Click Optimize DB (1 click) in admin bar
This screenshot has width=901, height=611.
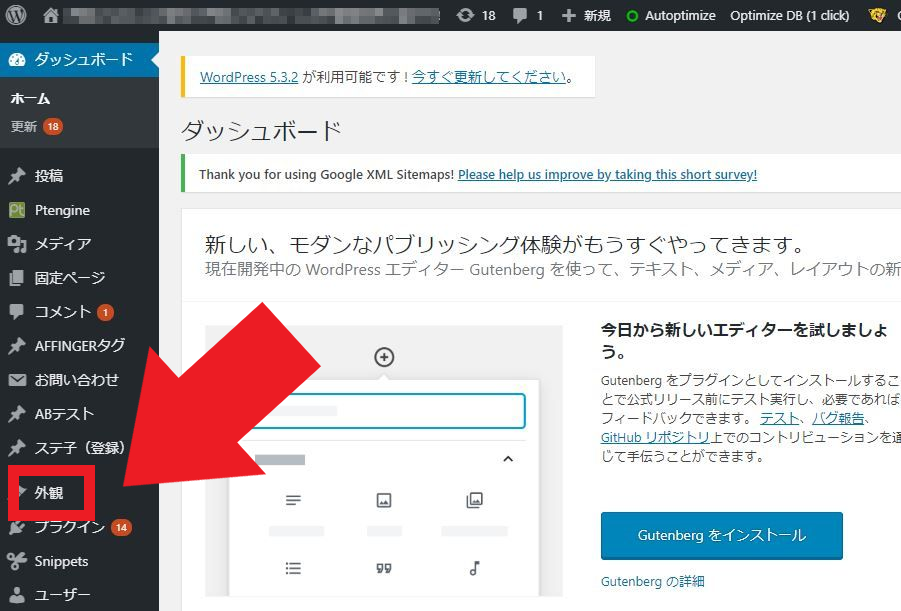[790, 16]
